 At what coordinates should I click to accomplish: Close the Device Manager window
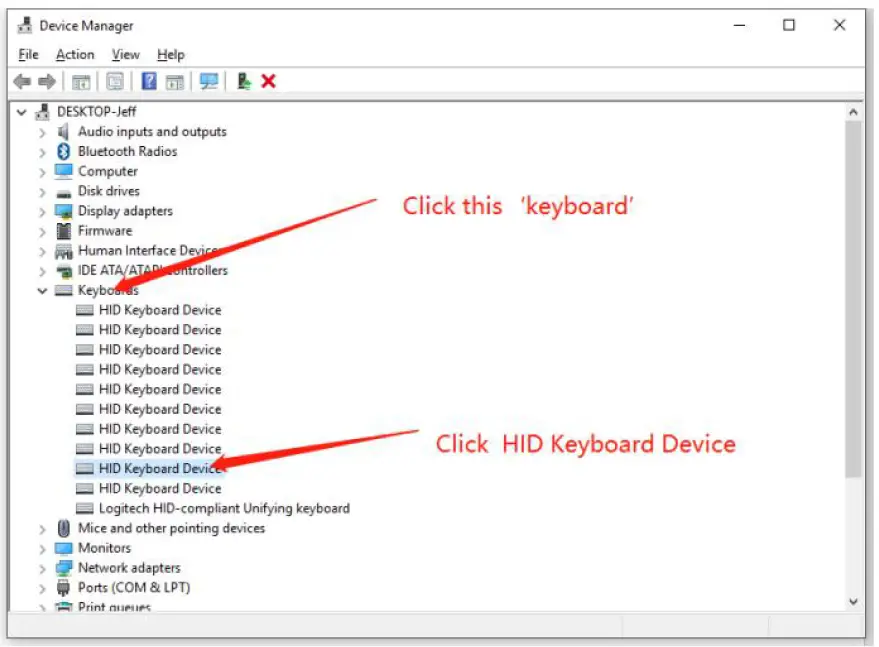pyautogui.click(x=839, y=25)
